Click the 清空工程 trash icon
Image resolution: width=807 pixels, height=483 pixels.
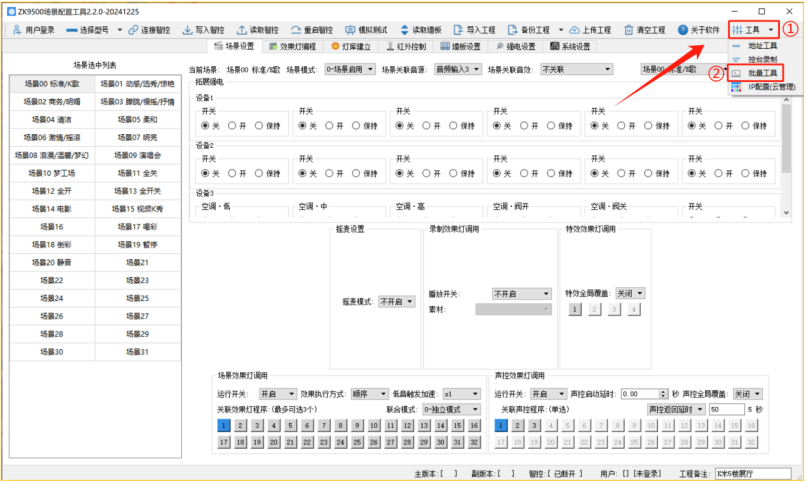pos(628,30)
